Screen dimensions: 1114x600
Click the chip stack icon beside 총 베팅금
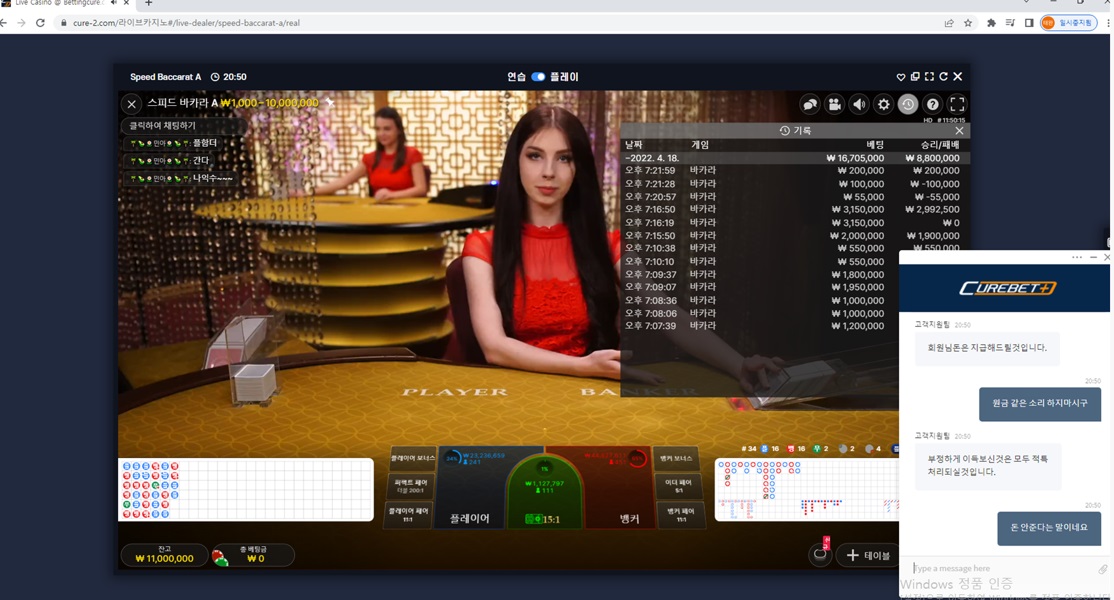click(220, 557)
